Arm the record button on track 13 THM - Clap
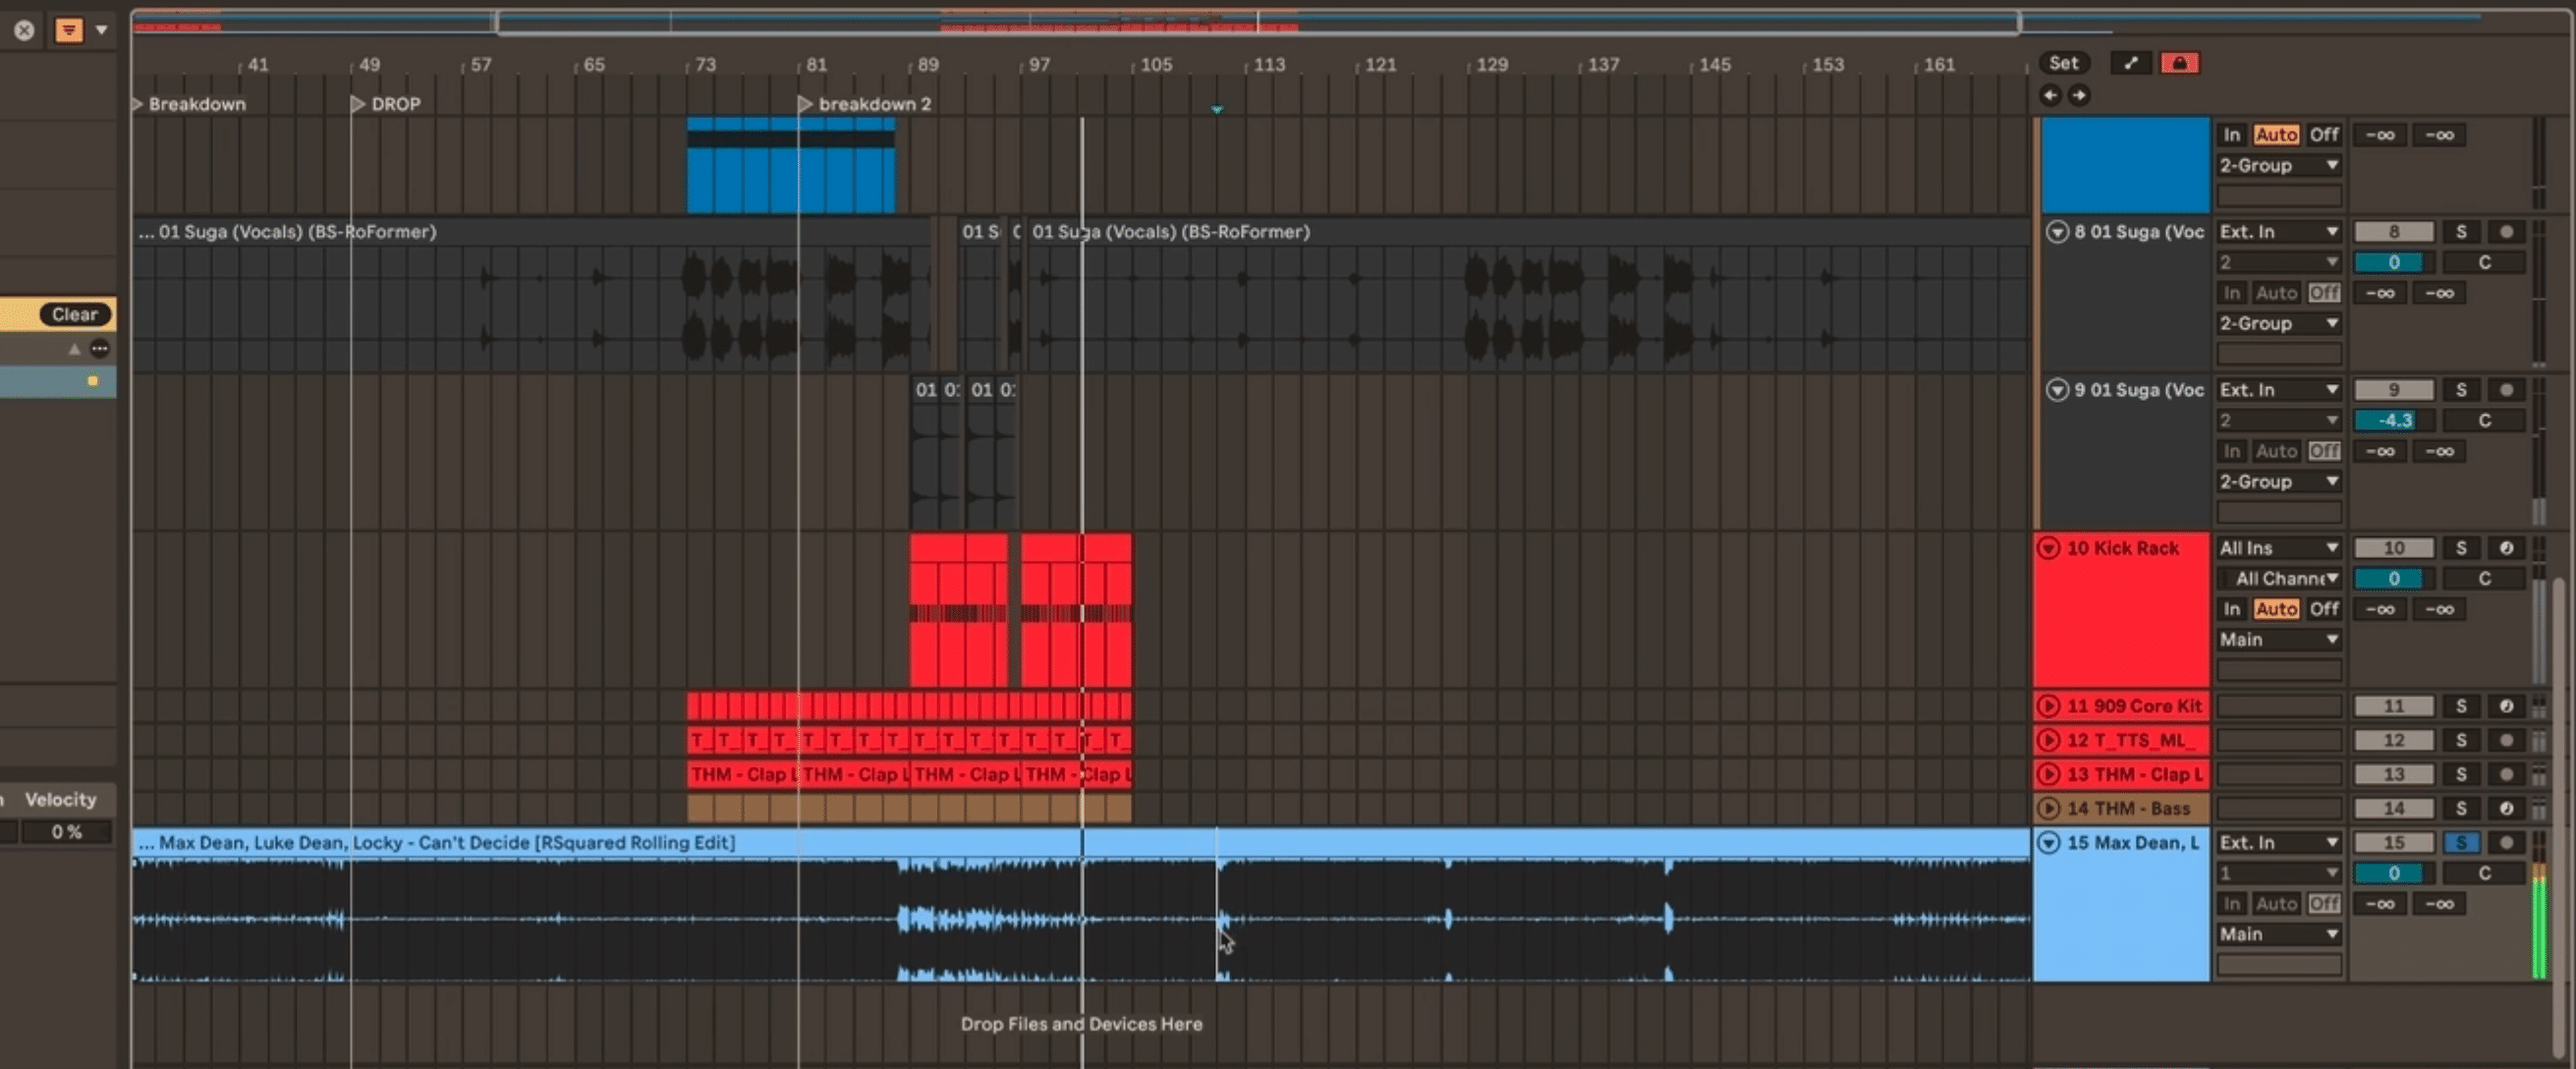This screenshot has height=1069, width=2576. pyautogui.click(x=2508, y=773)
